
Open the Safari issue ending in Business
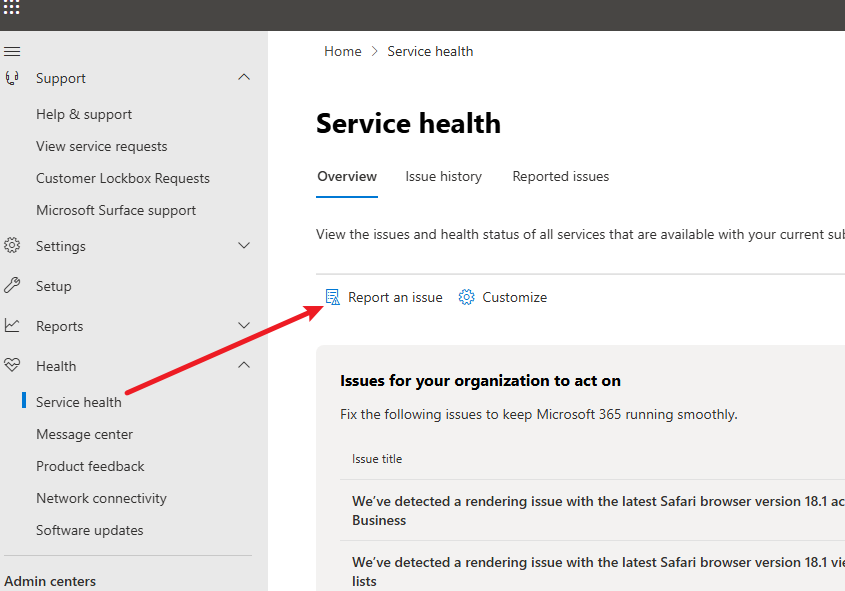tap(598, 510)
